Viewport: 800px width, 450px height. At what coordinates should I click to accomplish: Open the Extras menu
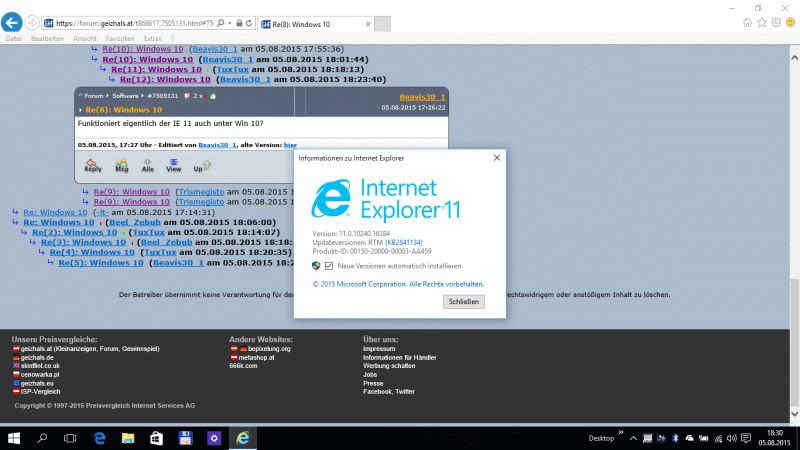pyautogui.click(x=153, y=38)
